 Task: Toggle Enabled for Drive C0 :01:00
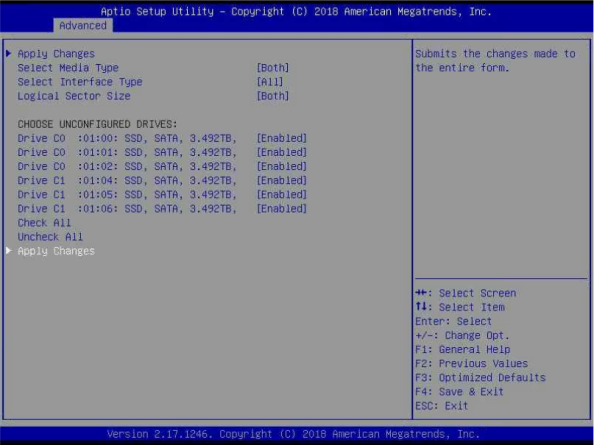(x=281, y=138)
